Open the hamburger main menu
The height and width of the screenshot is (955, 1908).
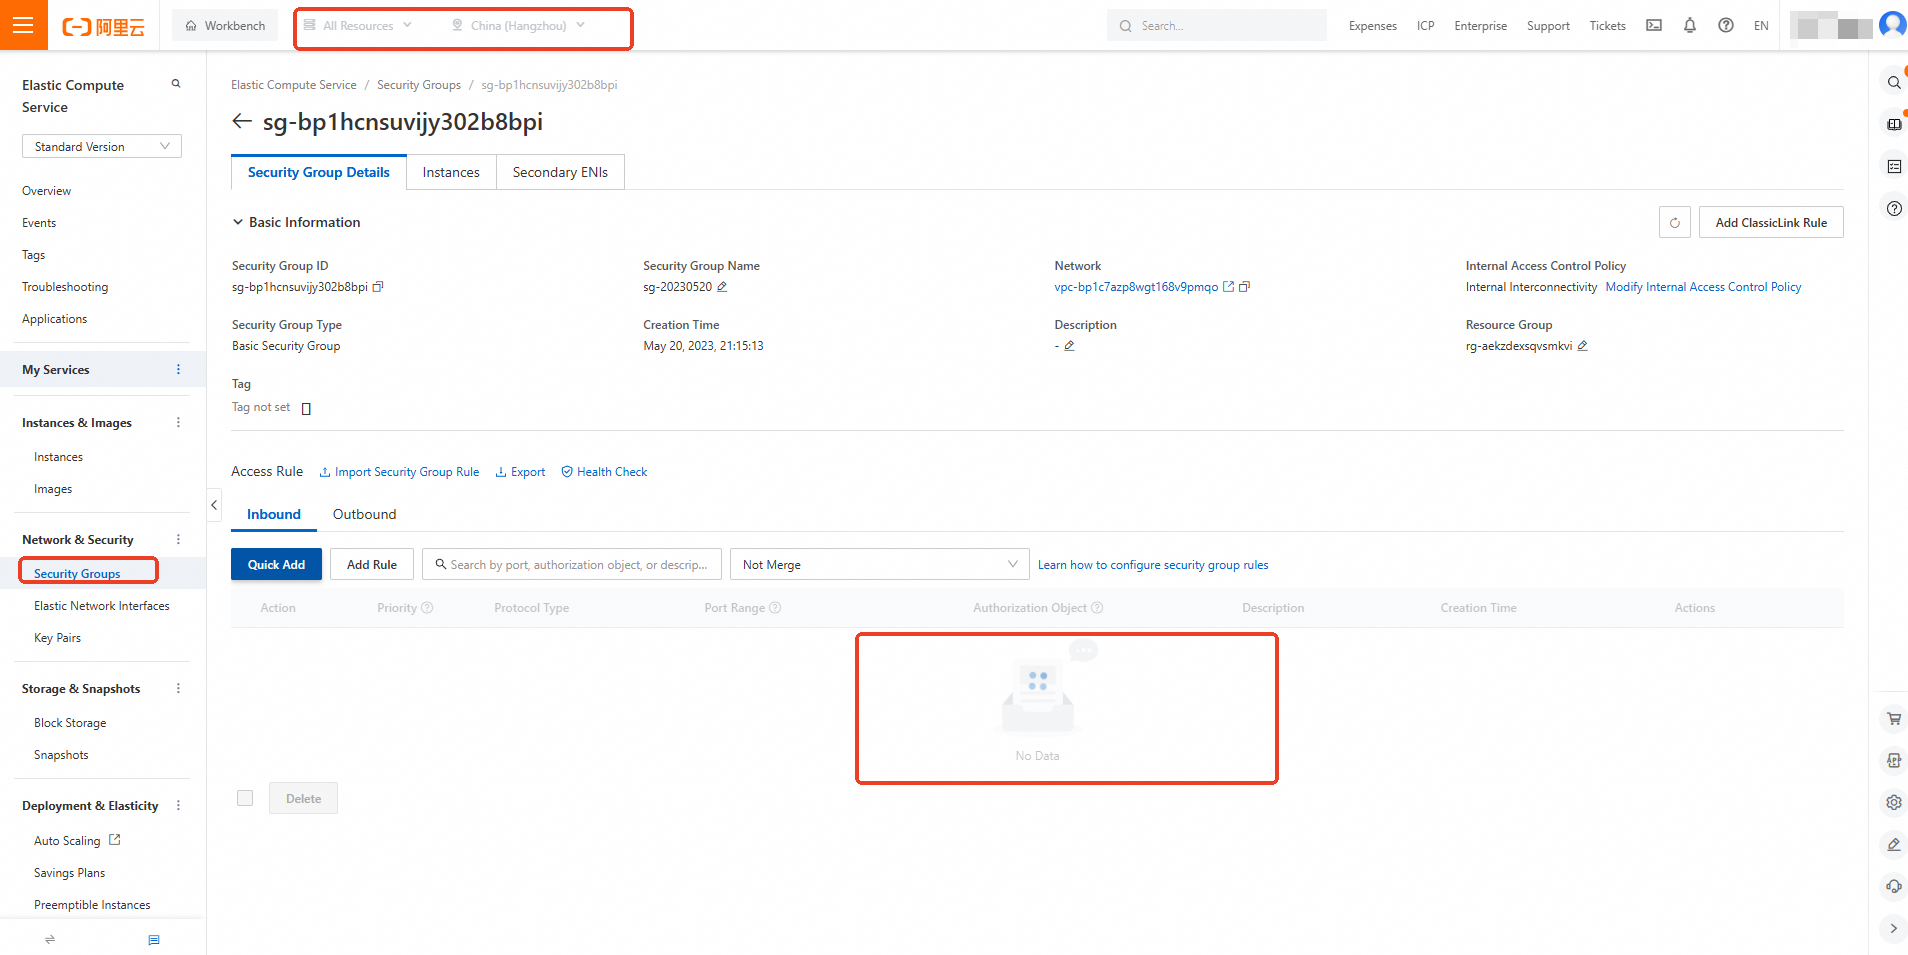point(24,25)
